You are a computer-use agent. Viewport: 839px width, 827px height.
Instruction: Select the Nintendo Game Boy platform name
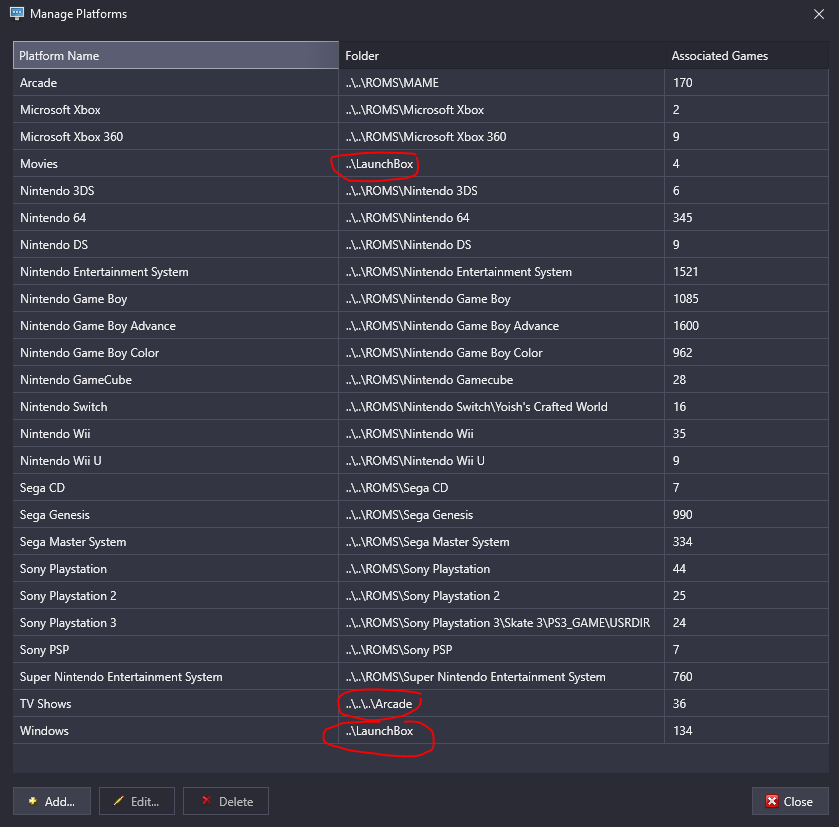[73, 298]
